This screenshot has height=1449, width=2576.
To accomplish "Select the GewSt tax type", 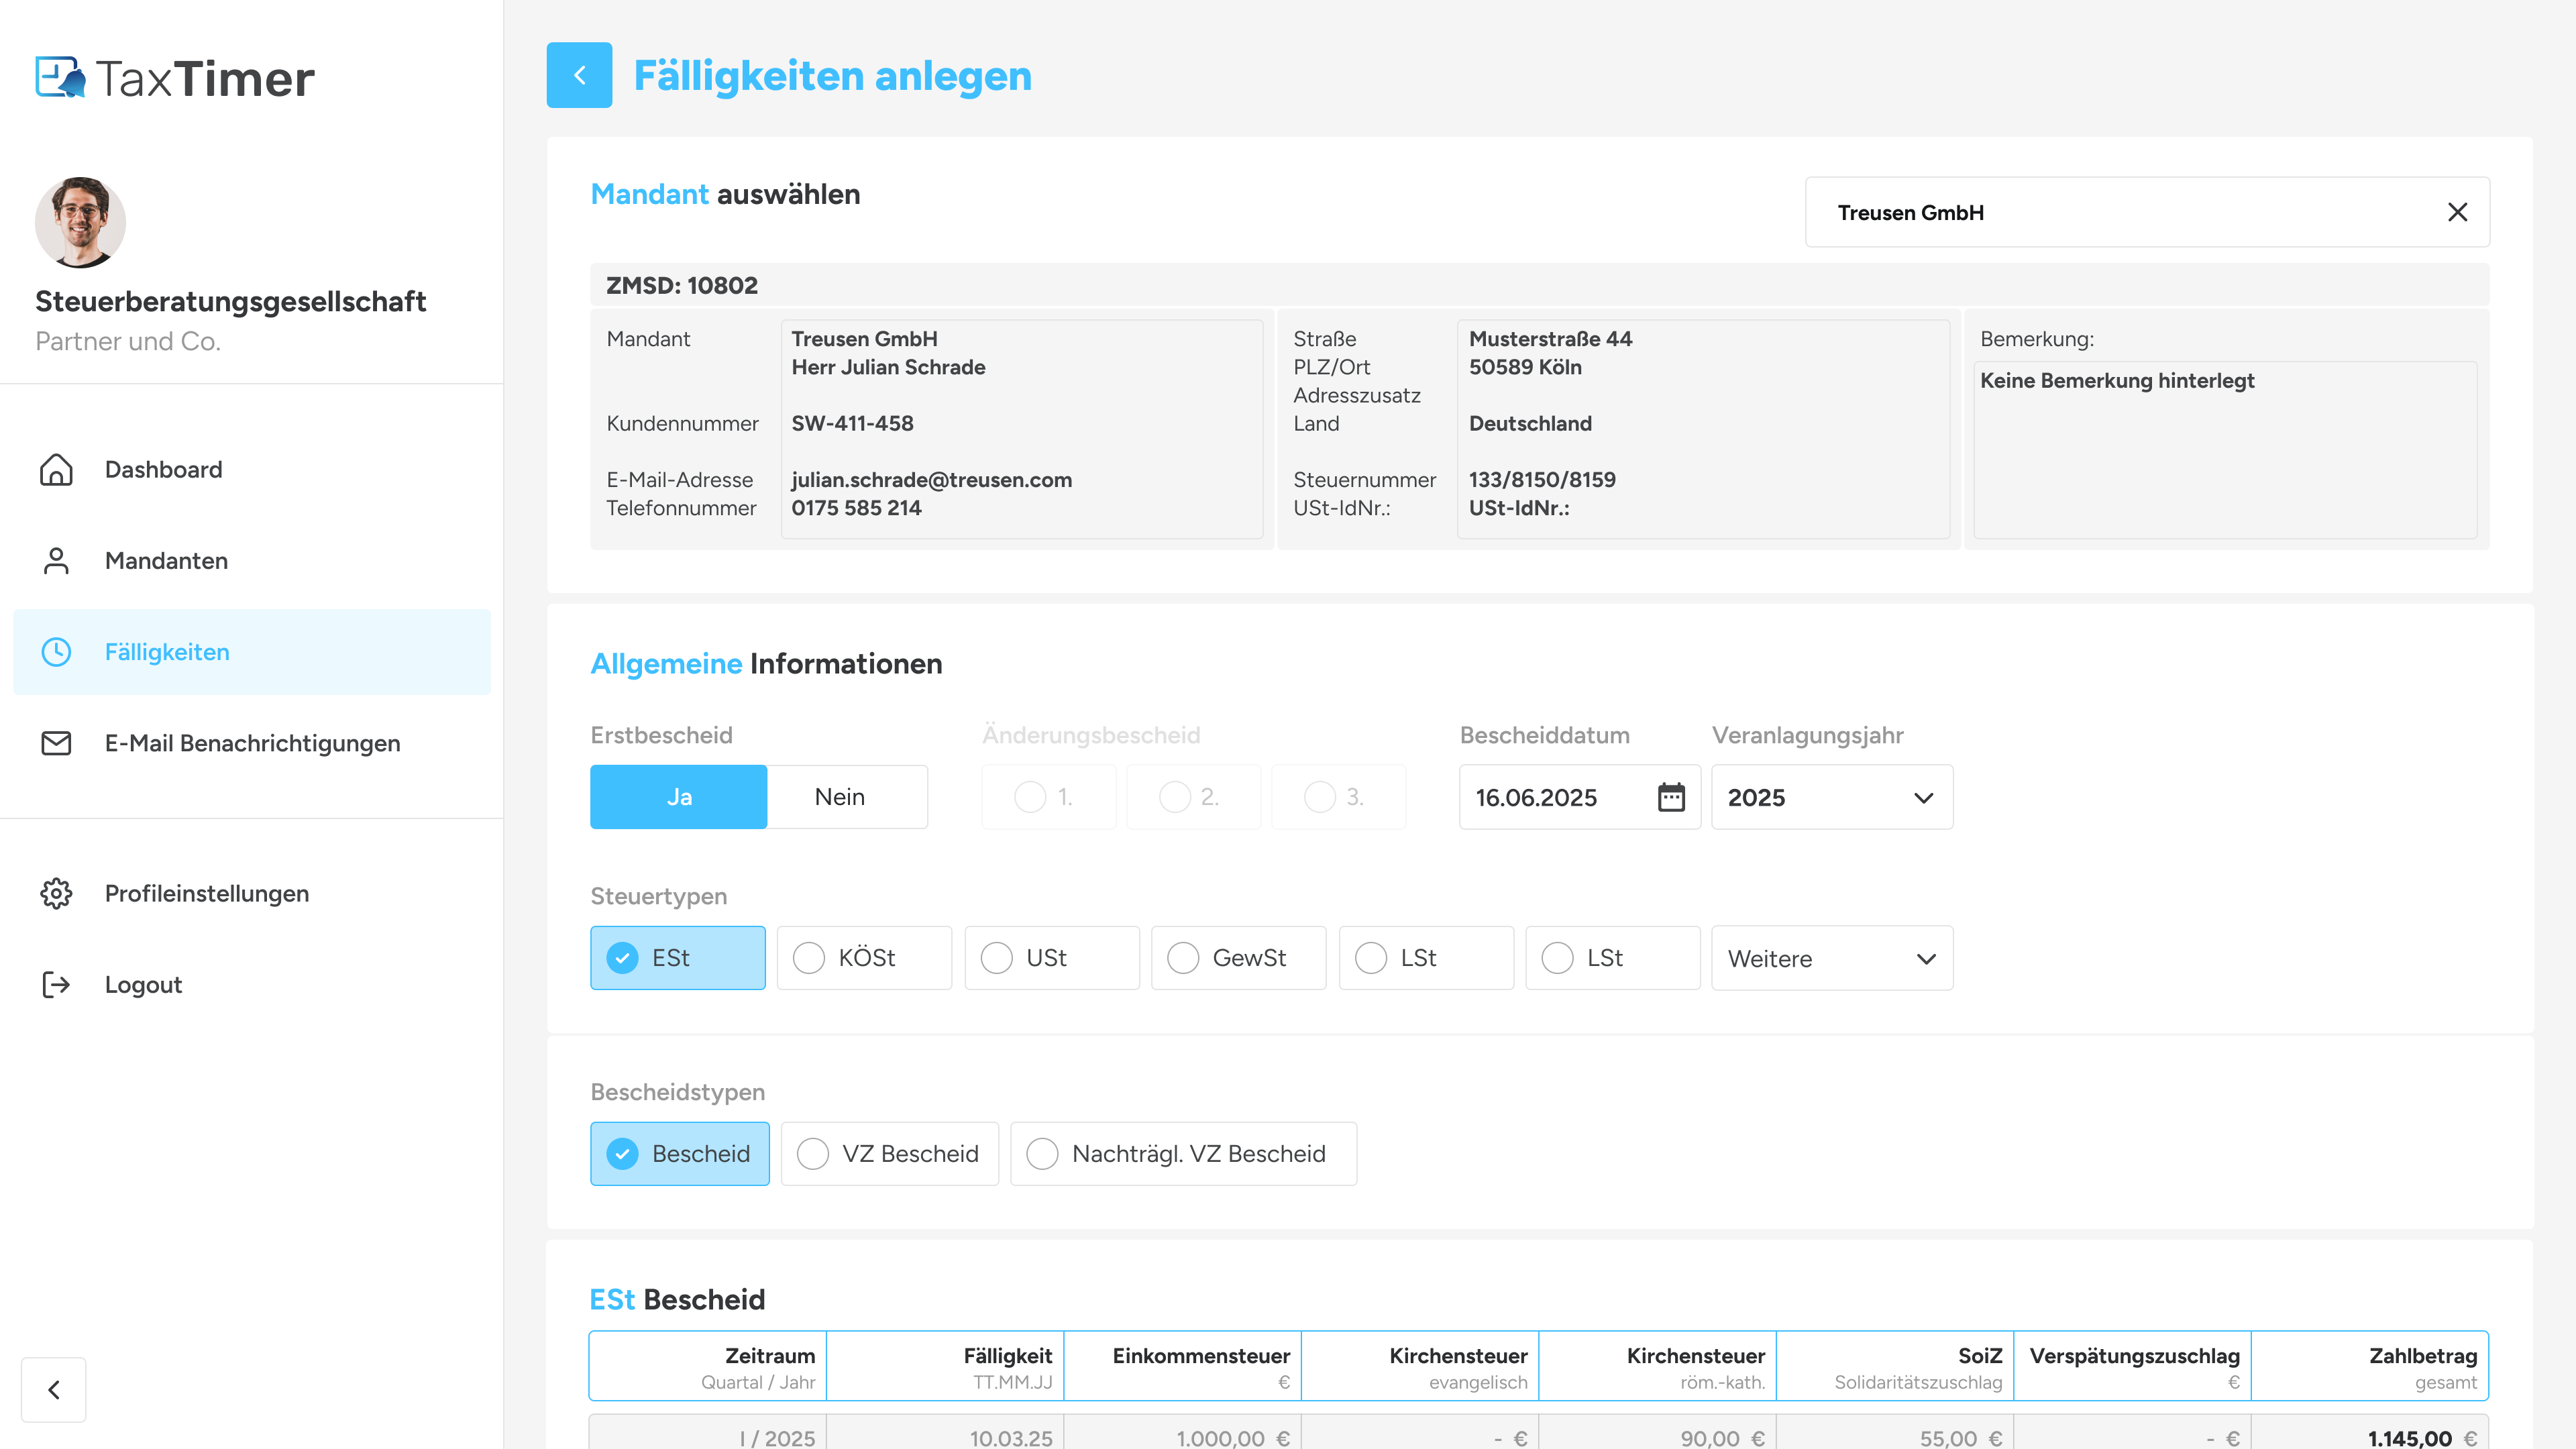I will pos(1238,958).
